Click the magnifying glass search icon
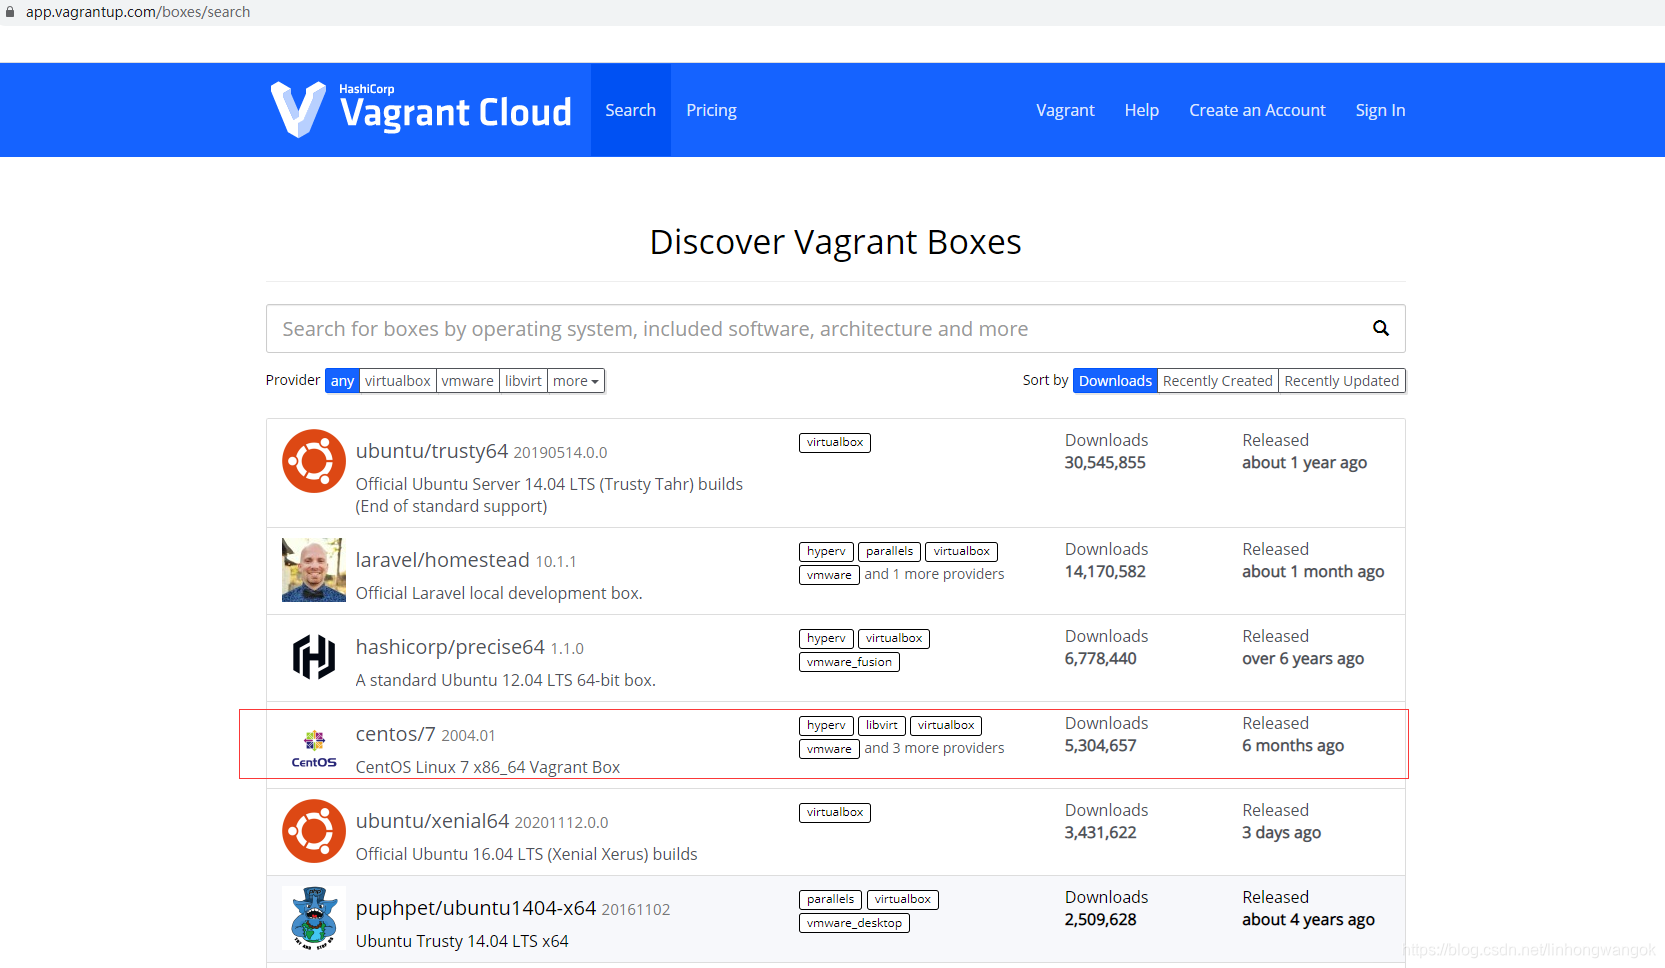 (x=1381, y=328)
